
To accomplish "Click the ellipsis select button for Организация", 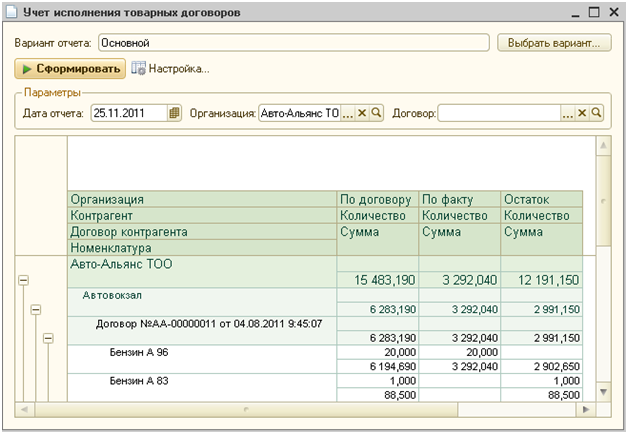I will (348, 114).
